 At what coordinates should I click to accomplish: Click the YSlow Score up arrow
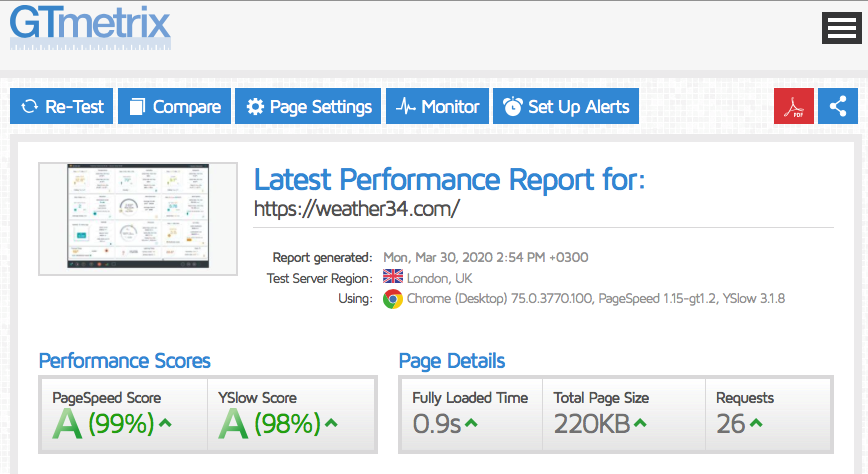331,424
